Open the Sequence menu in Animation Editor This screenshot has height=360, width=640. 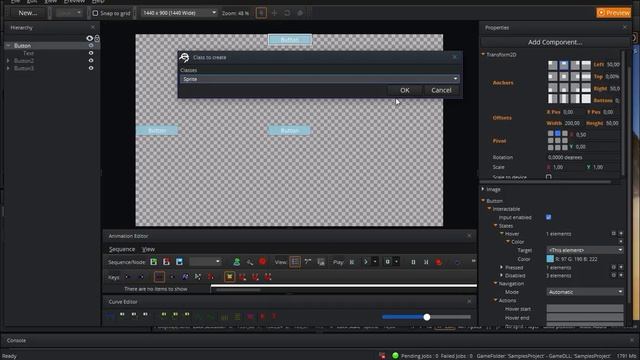coord(122,249)
